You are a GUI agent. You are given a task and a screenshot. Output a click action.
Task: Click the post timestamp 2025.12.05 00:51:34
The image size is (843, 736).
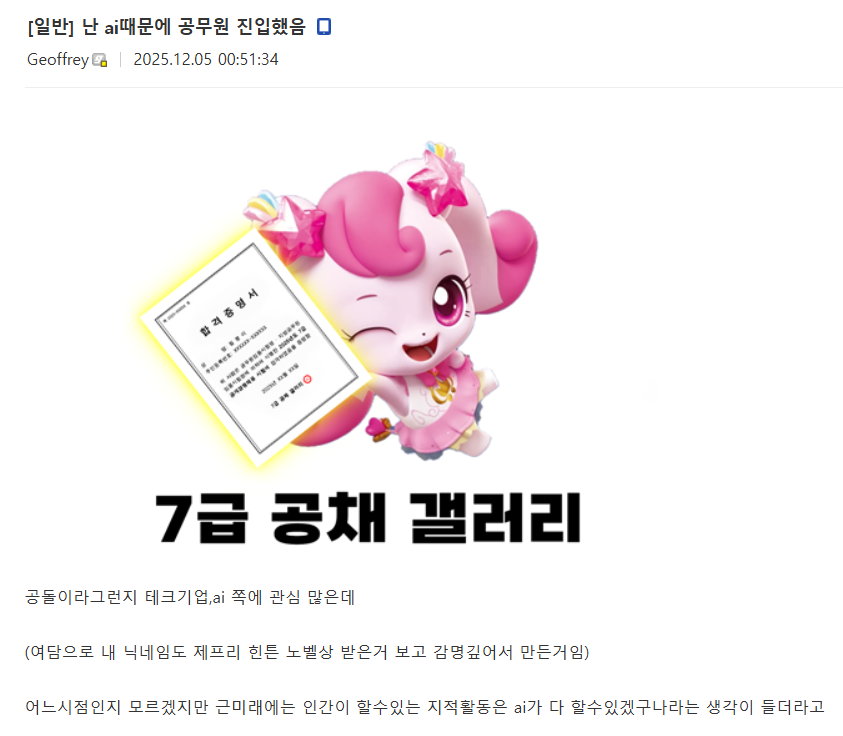click(205, 59)
